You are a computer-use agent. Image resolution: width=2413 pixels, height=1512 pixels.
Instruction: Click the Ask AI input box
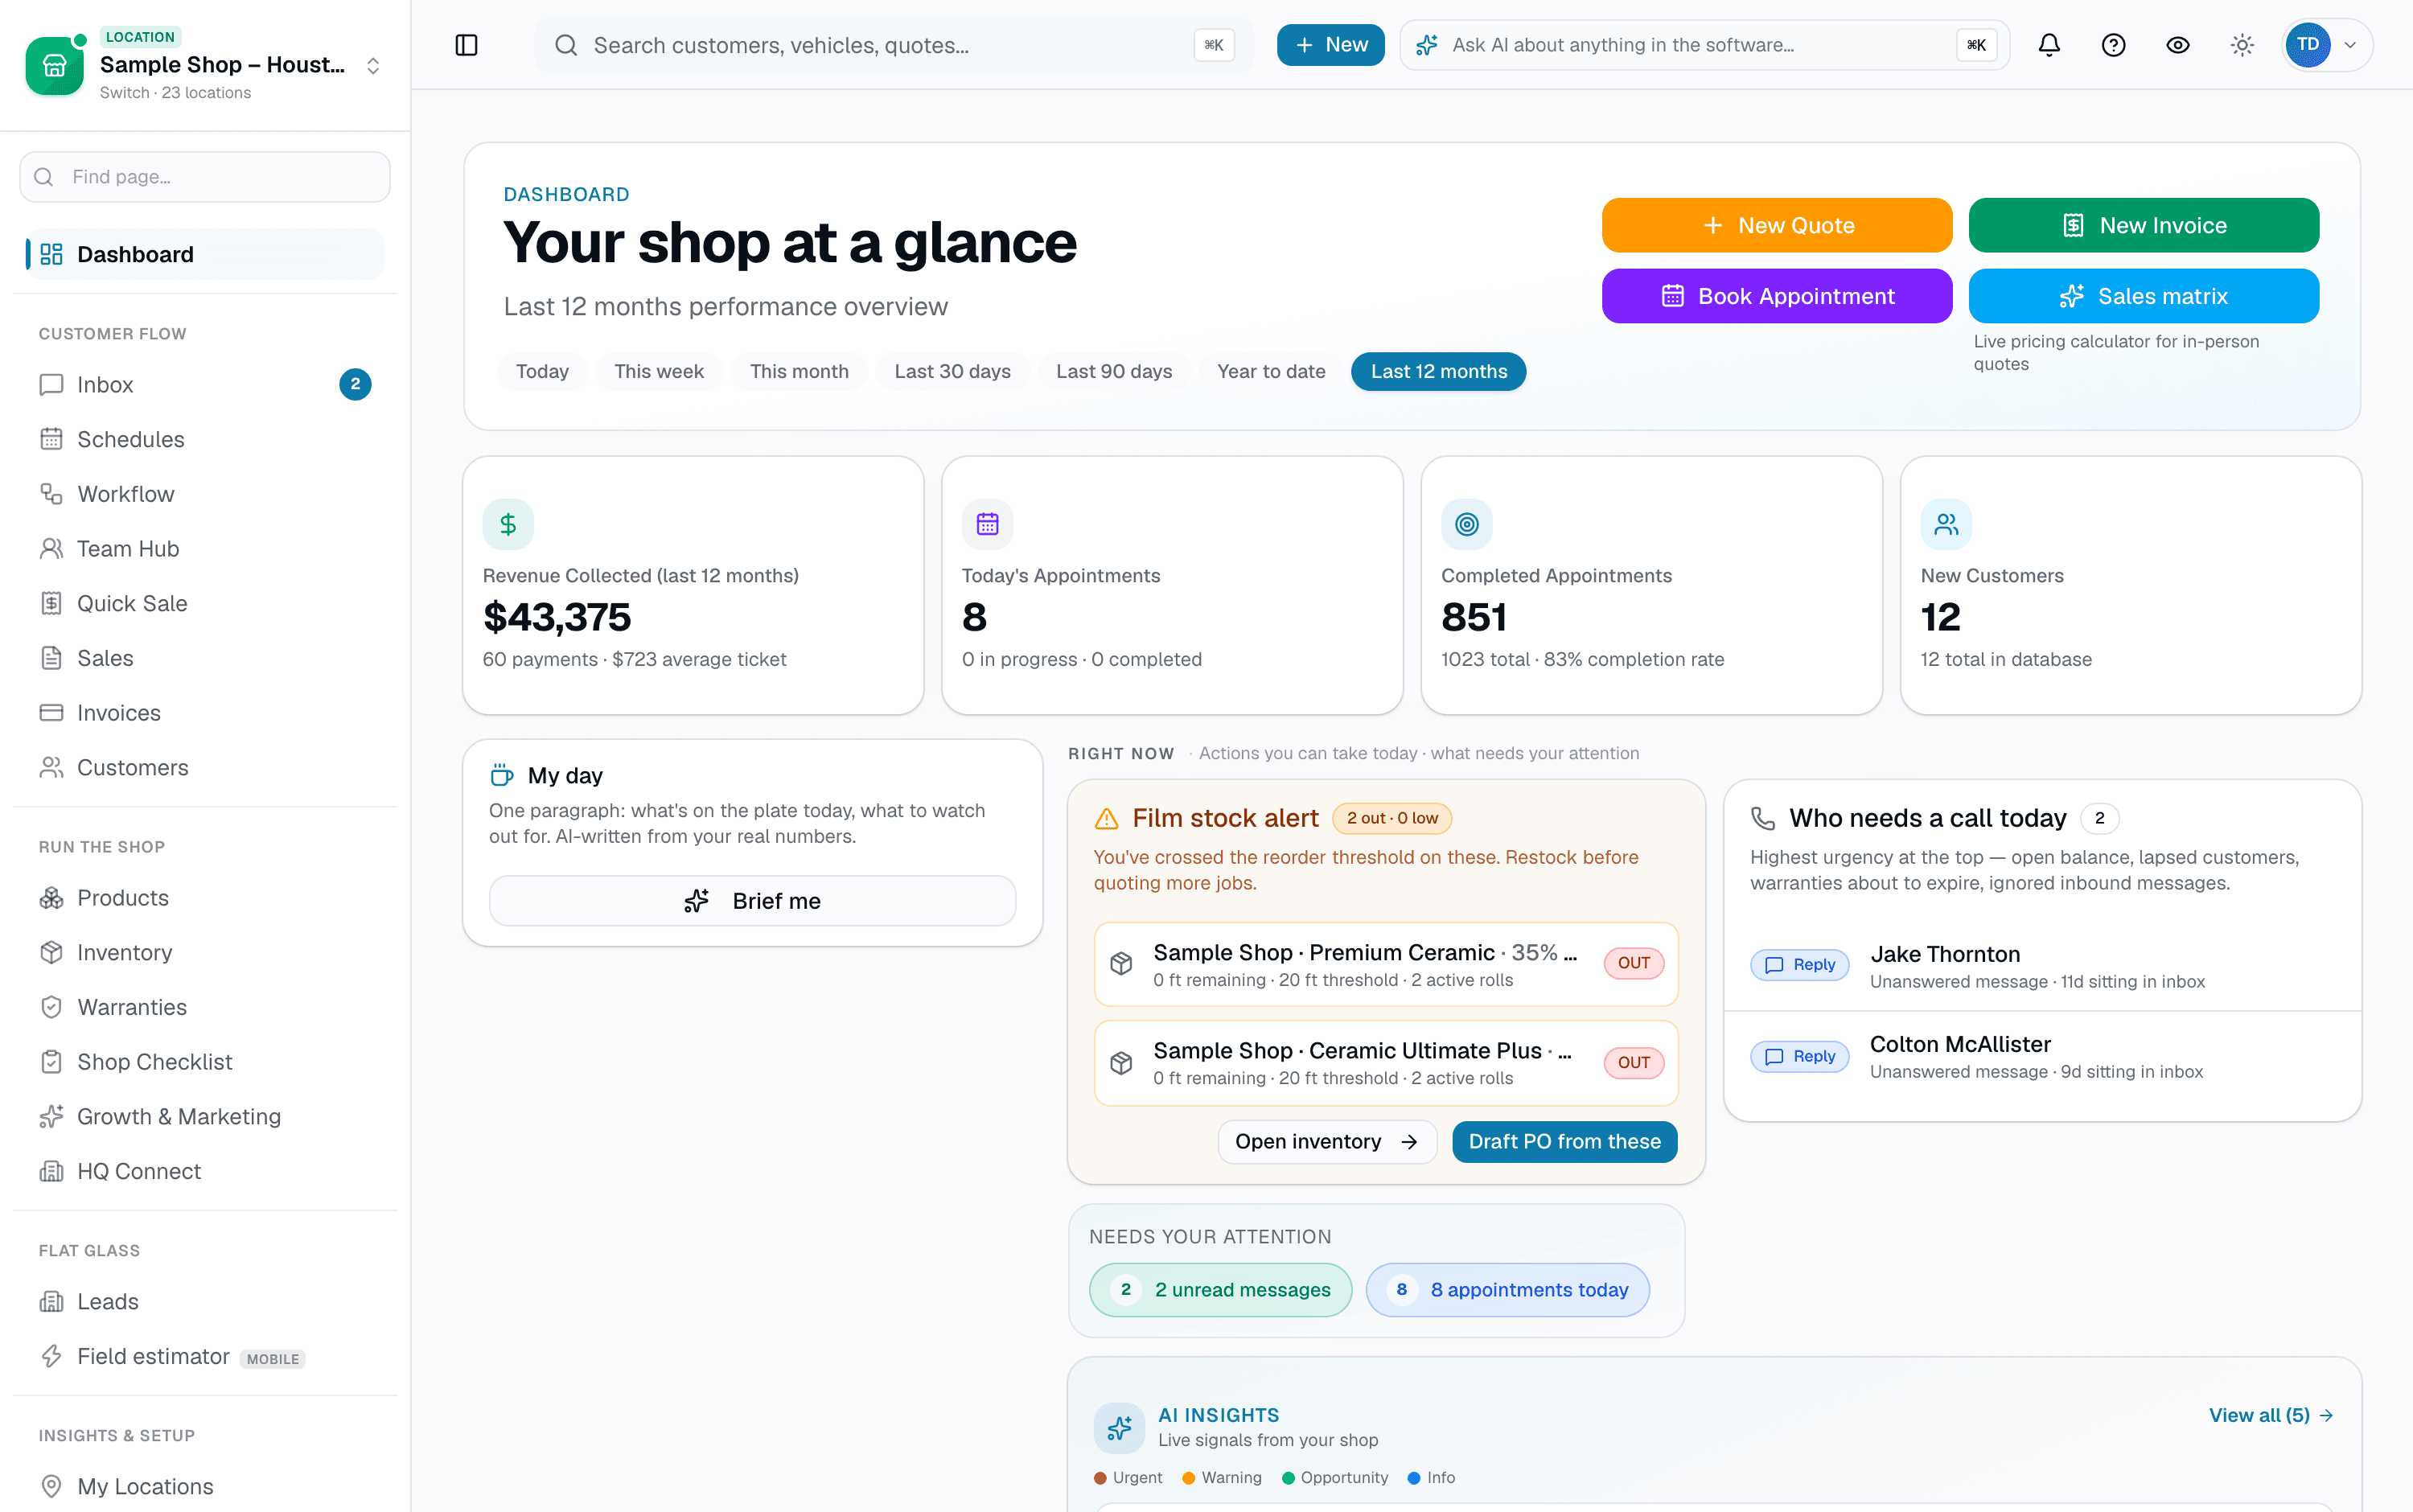pyautogui.click(x=1704, y=45)
